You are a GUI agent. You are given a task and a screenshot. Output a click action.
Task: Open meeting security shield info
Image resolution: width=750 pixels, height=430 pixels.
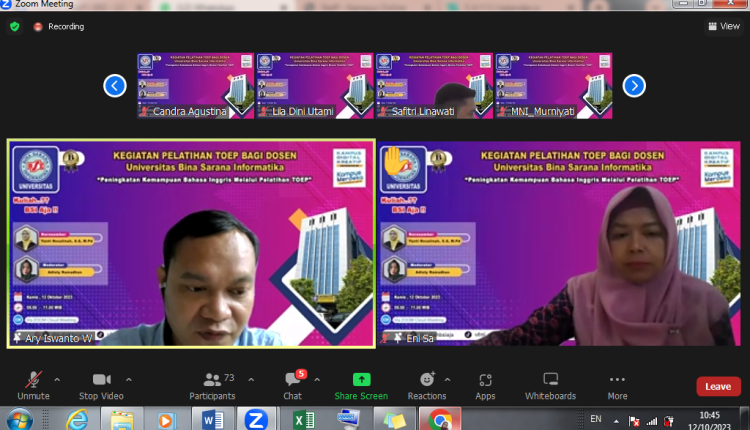coord(15,27)
